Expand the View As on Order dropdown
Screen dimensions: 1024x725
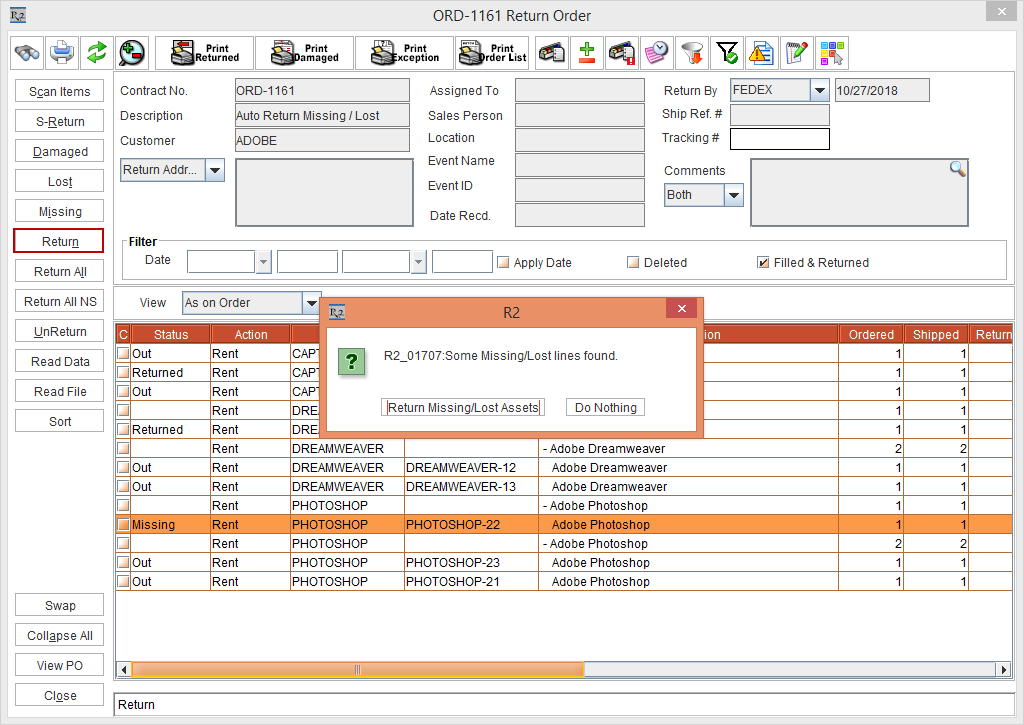pyautogui.click(x=311, y=303)
